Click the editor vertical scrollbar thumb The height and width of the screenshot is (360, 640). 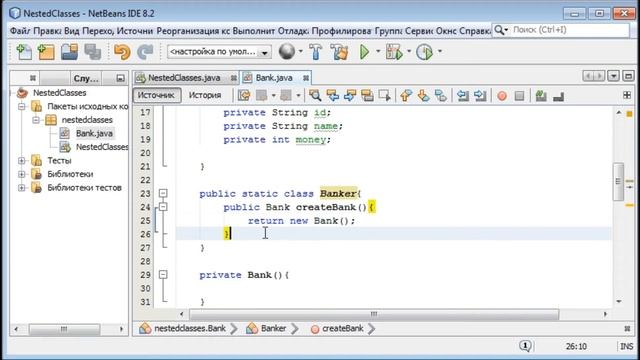pyautogui.click(x=618, y=181)
